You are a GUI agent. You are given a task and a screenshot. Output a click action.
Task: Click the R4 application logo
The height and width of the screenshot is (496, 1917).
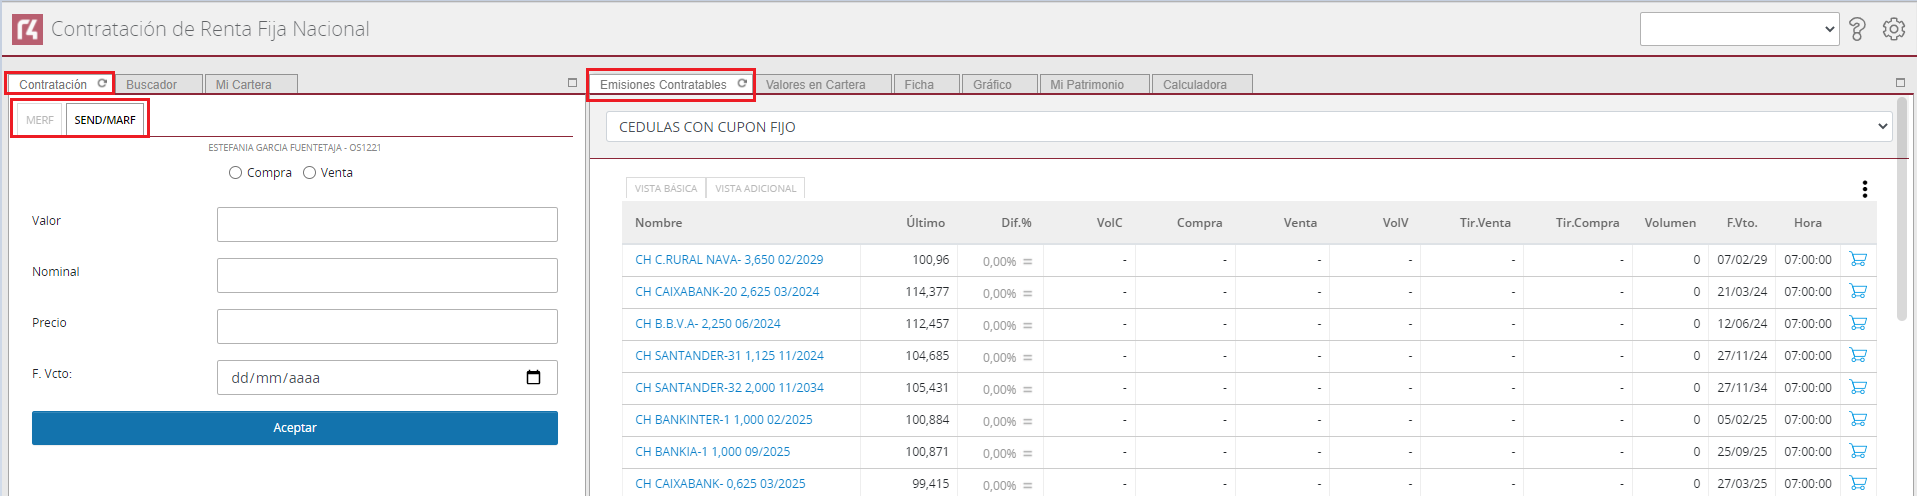[27, 30]
